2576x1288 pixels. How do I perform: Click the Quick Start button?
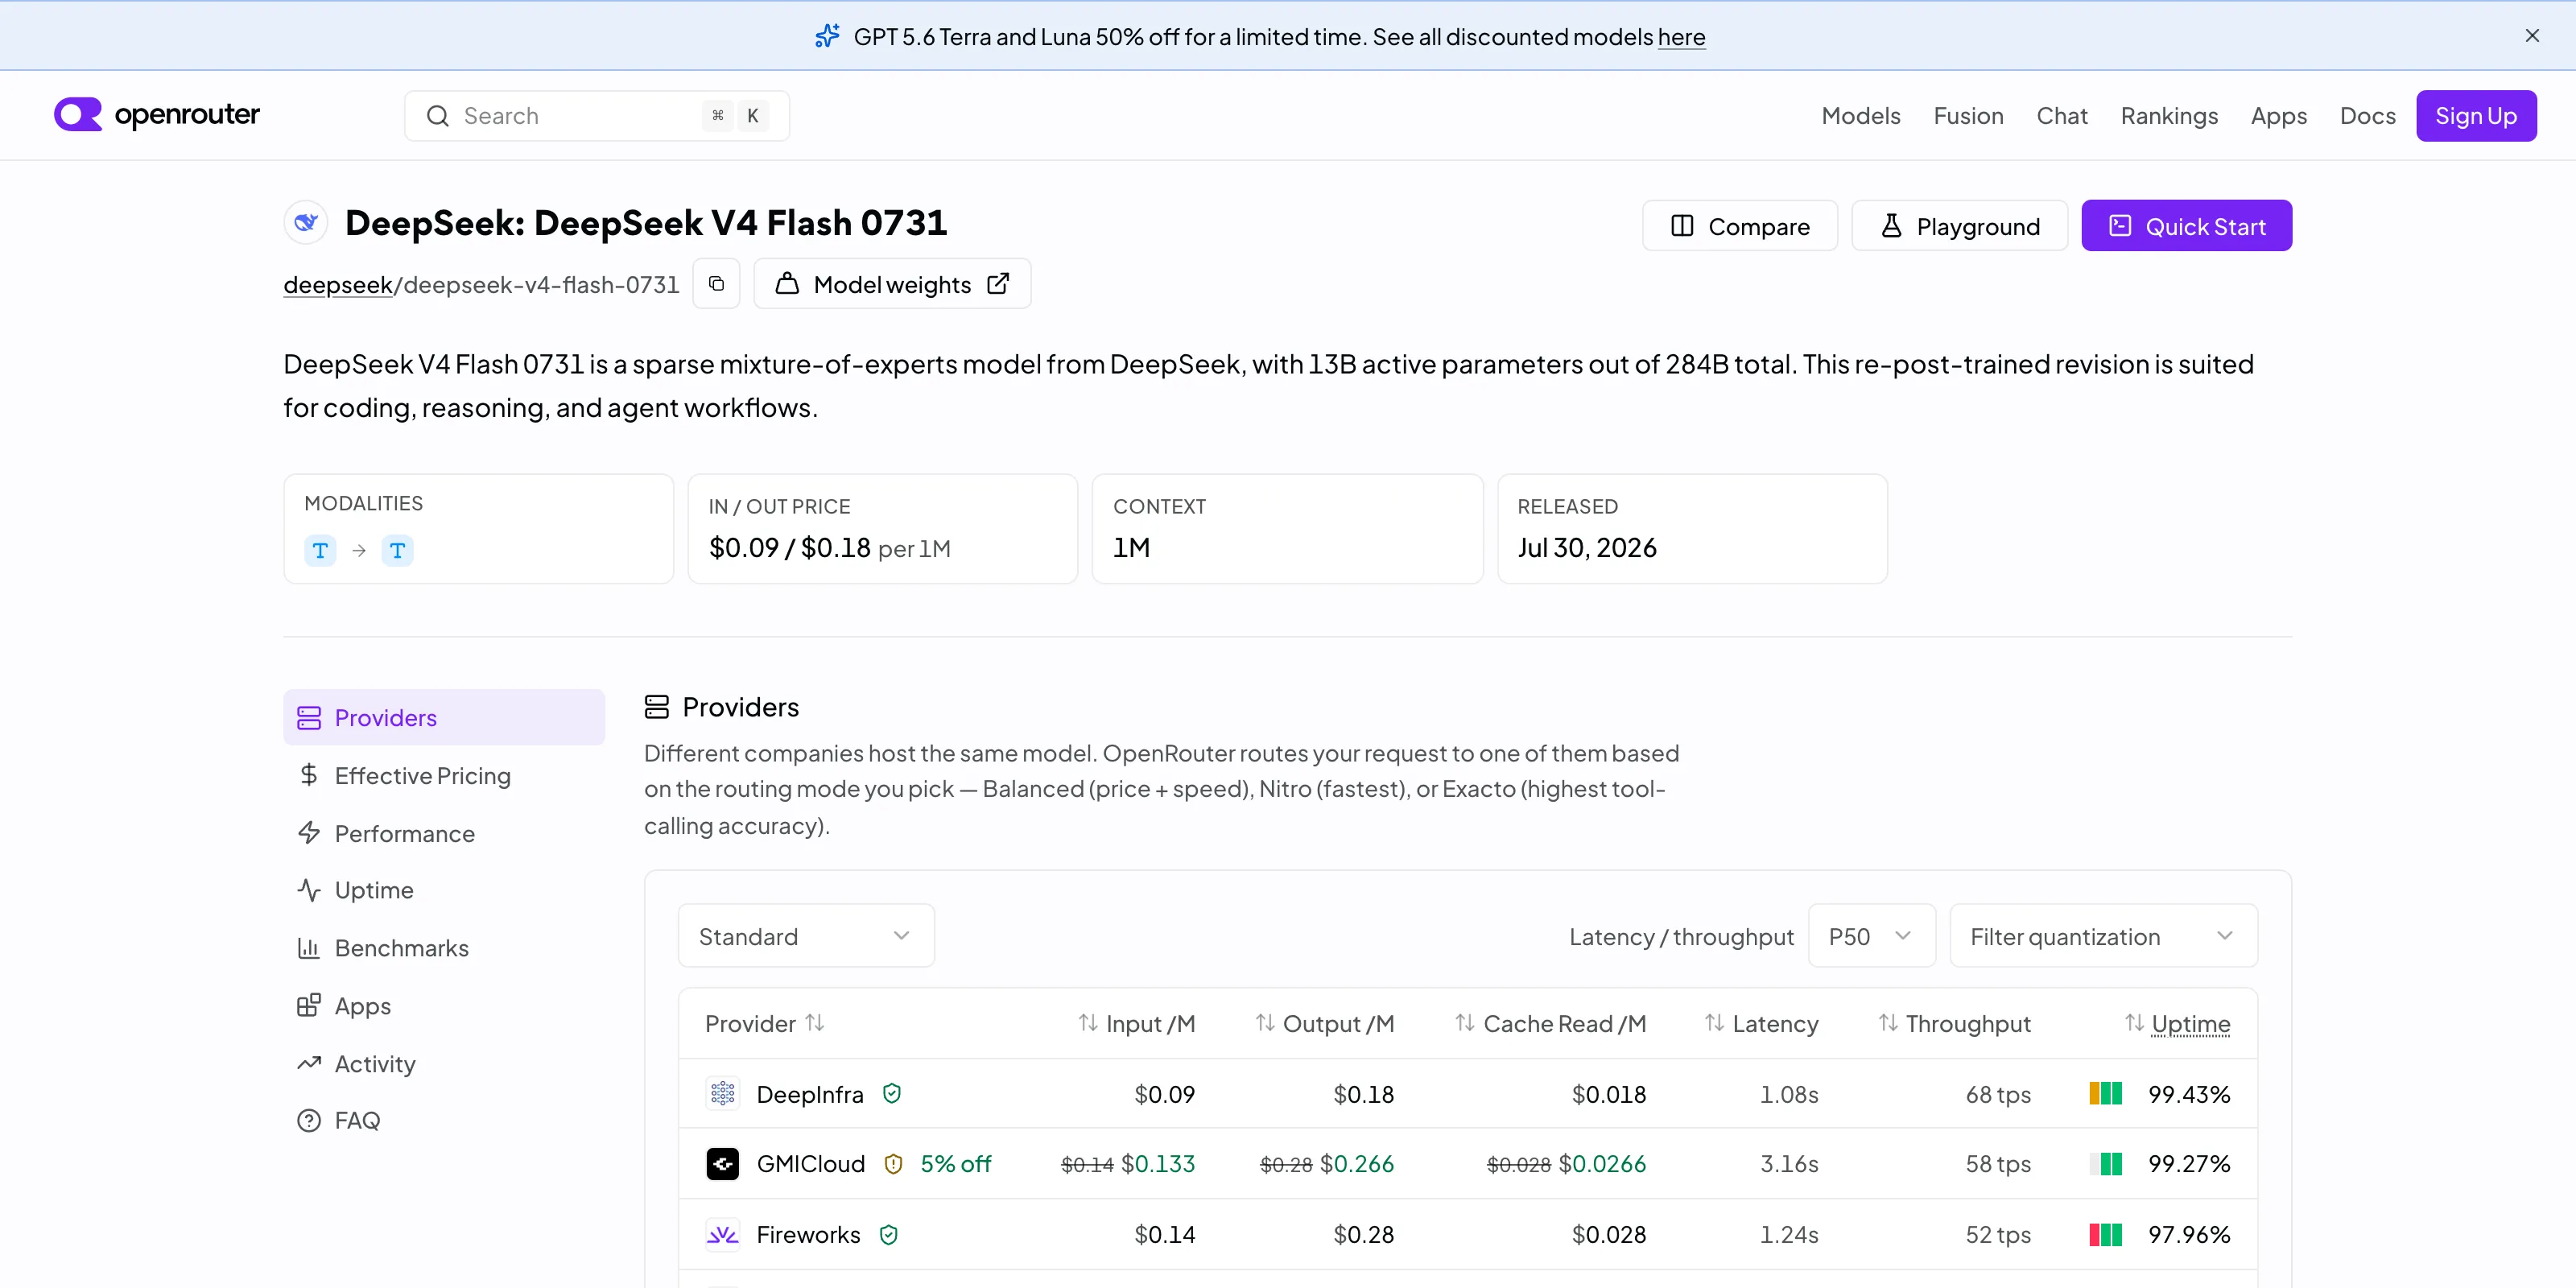2186,226
